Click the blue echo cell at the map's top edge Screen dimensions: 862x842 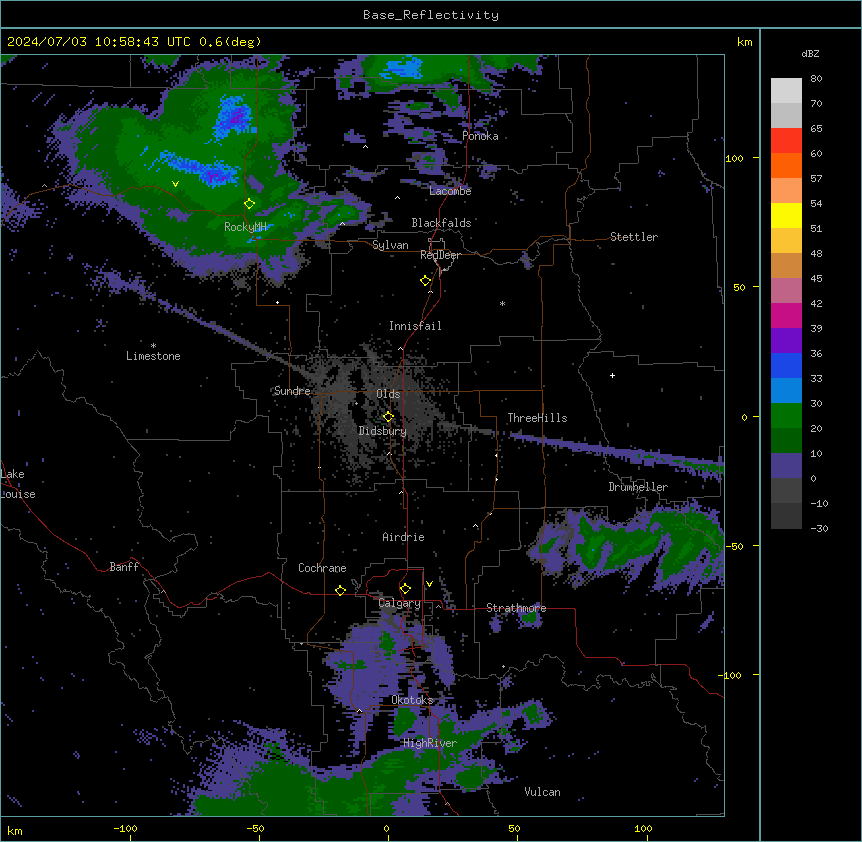(404, 69)
